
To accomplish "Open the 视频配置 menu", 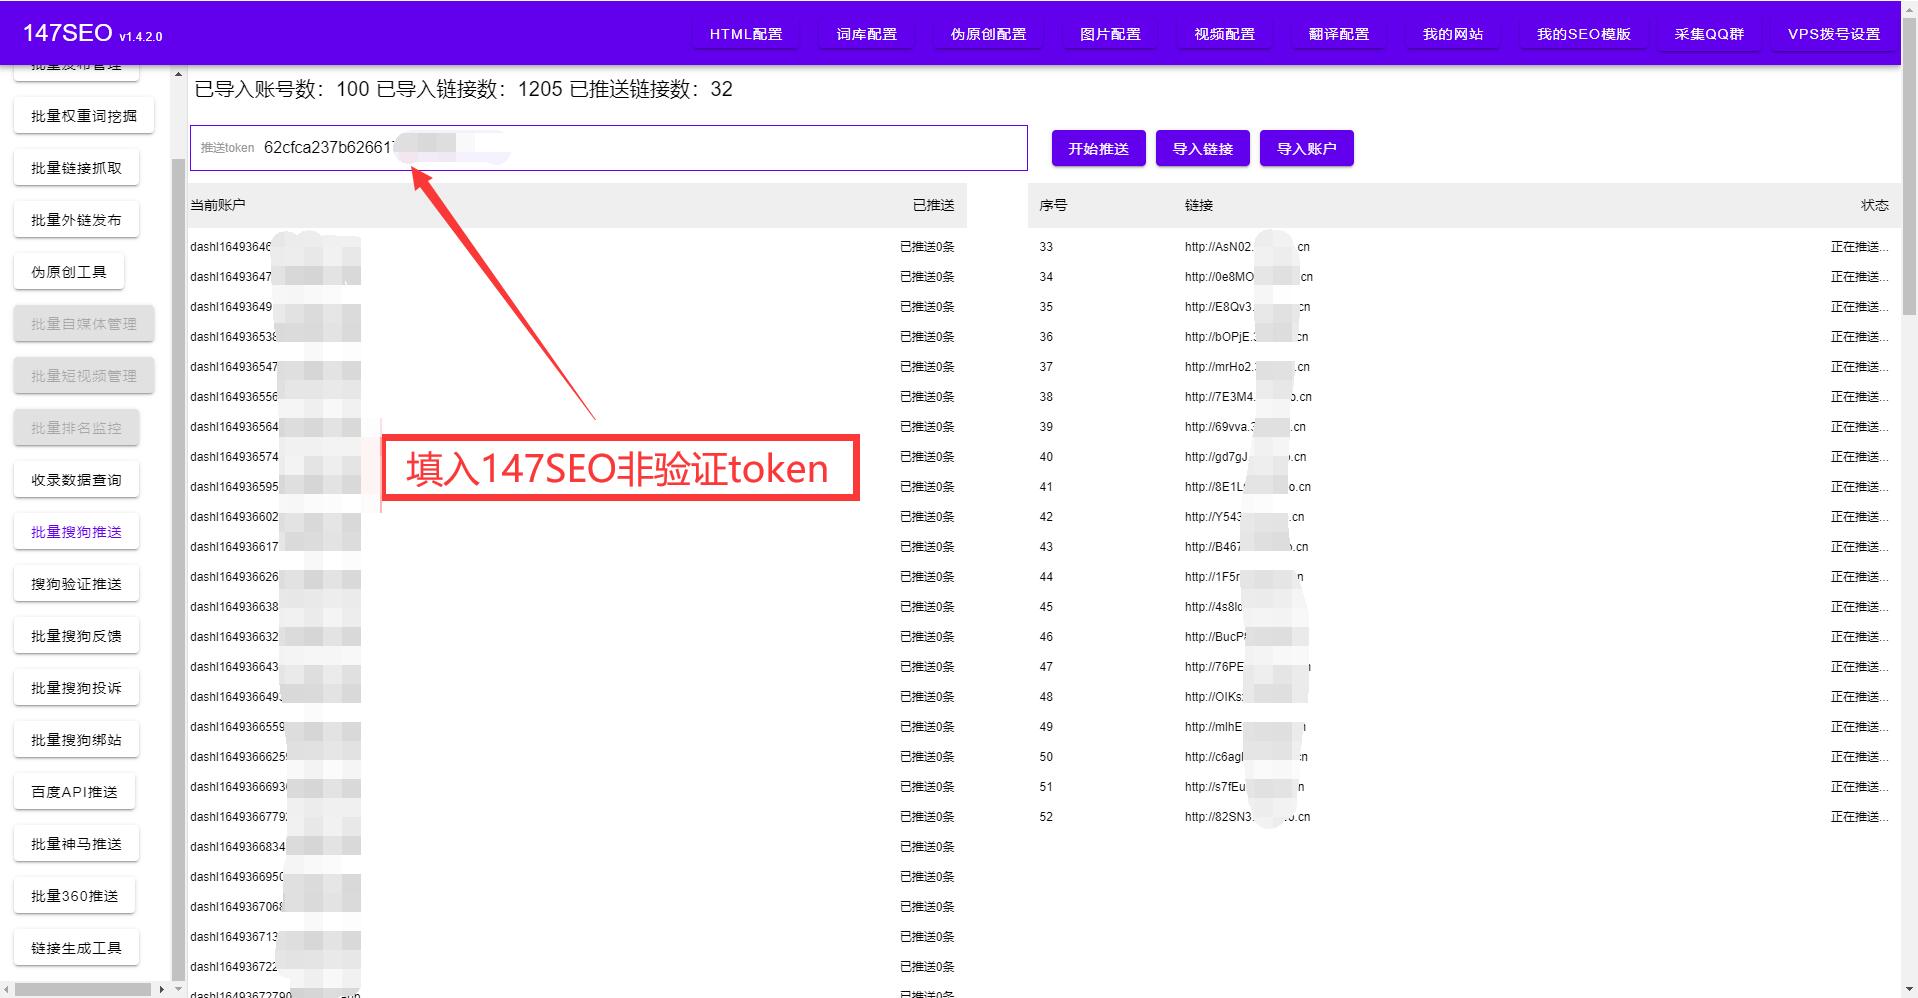I will (1223, 33).
